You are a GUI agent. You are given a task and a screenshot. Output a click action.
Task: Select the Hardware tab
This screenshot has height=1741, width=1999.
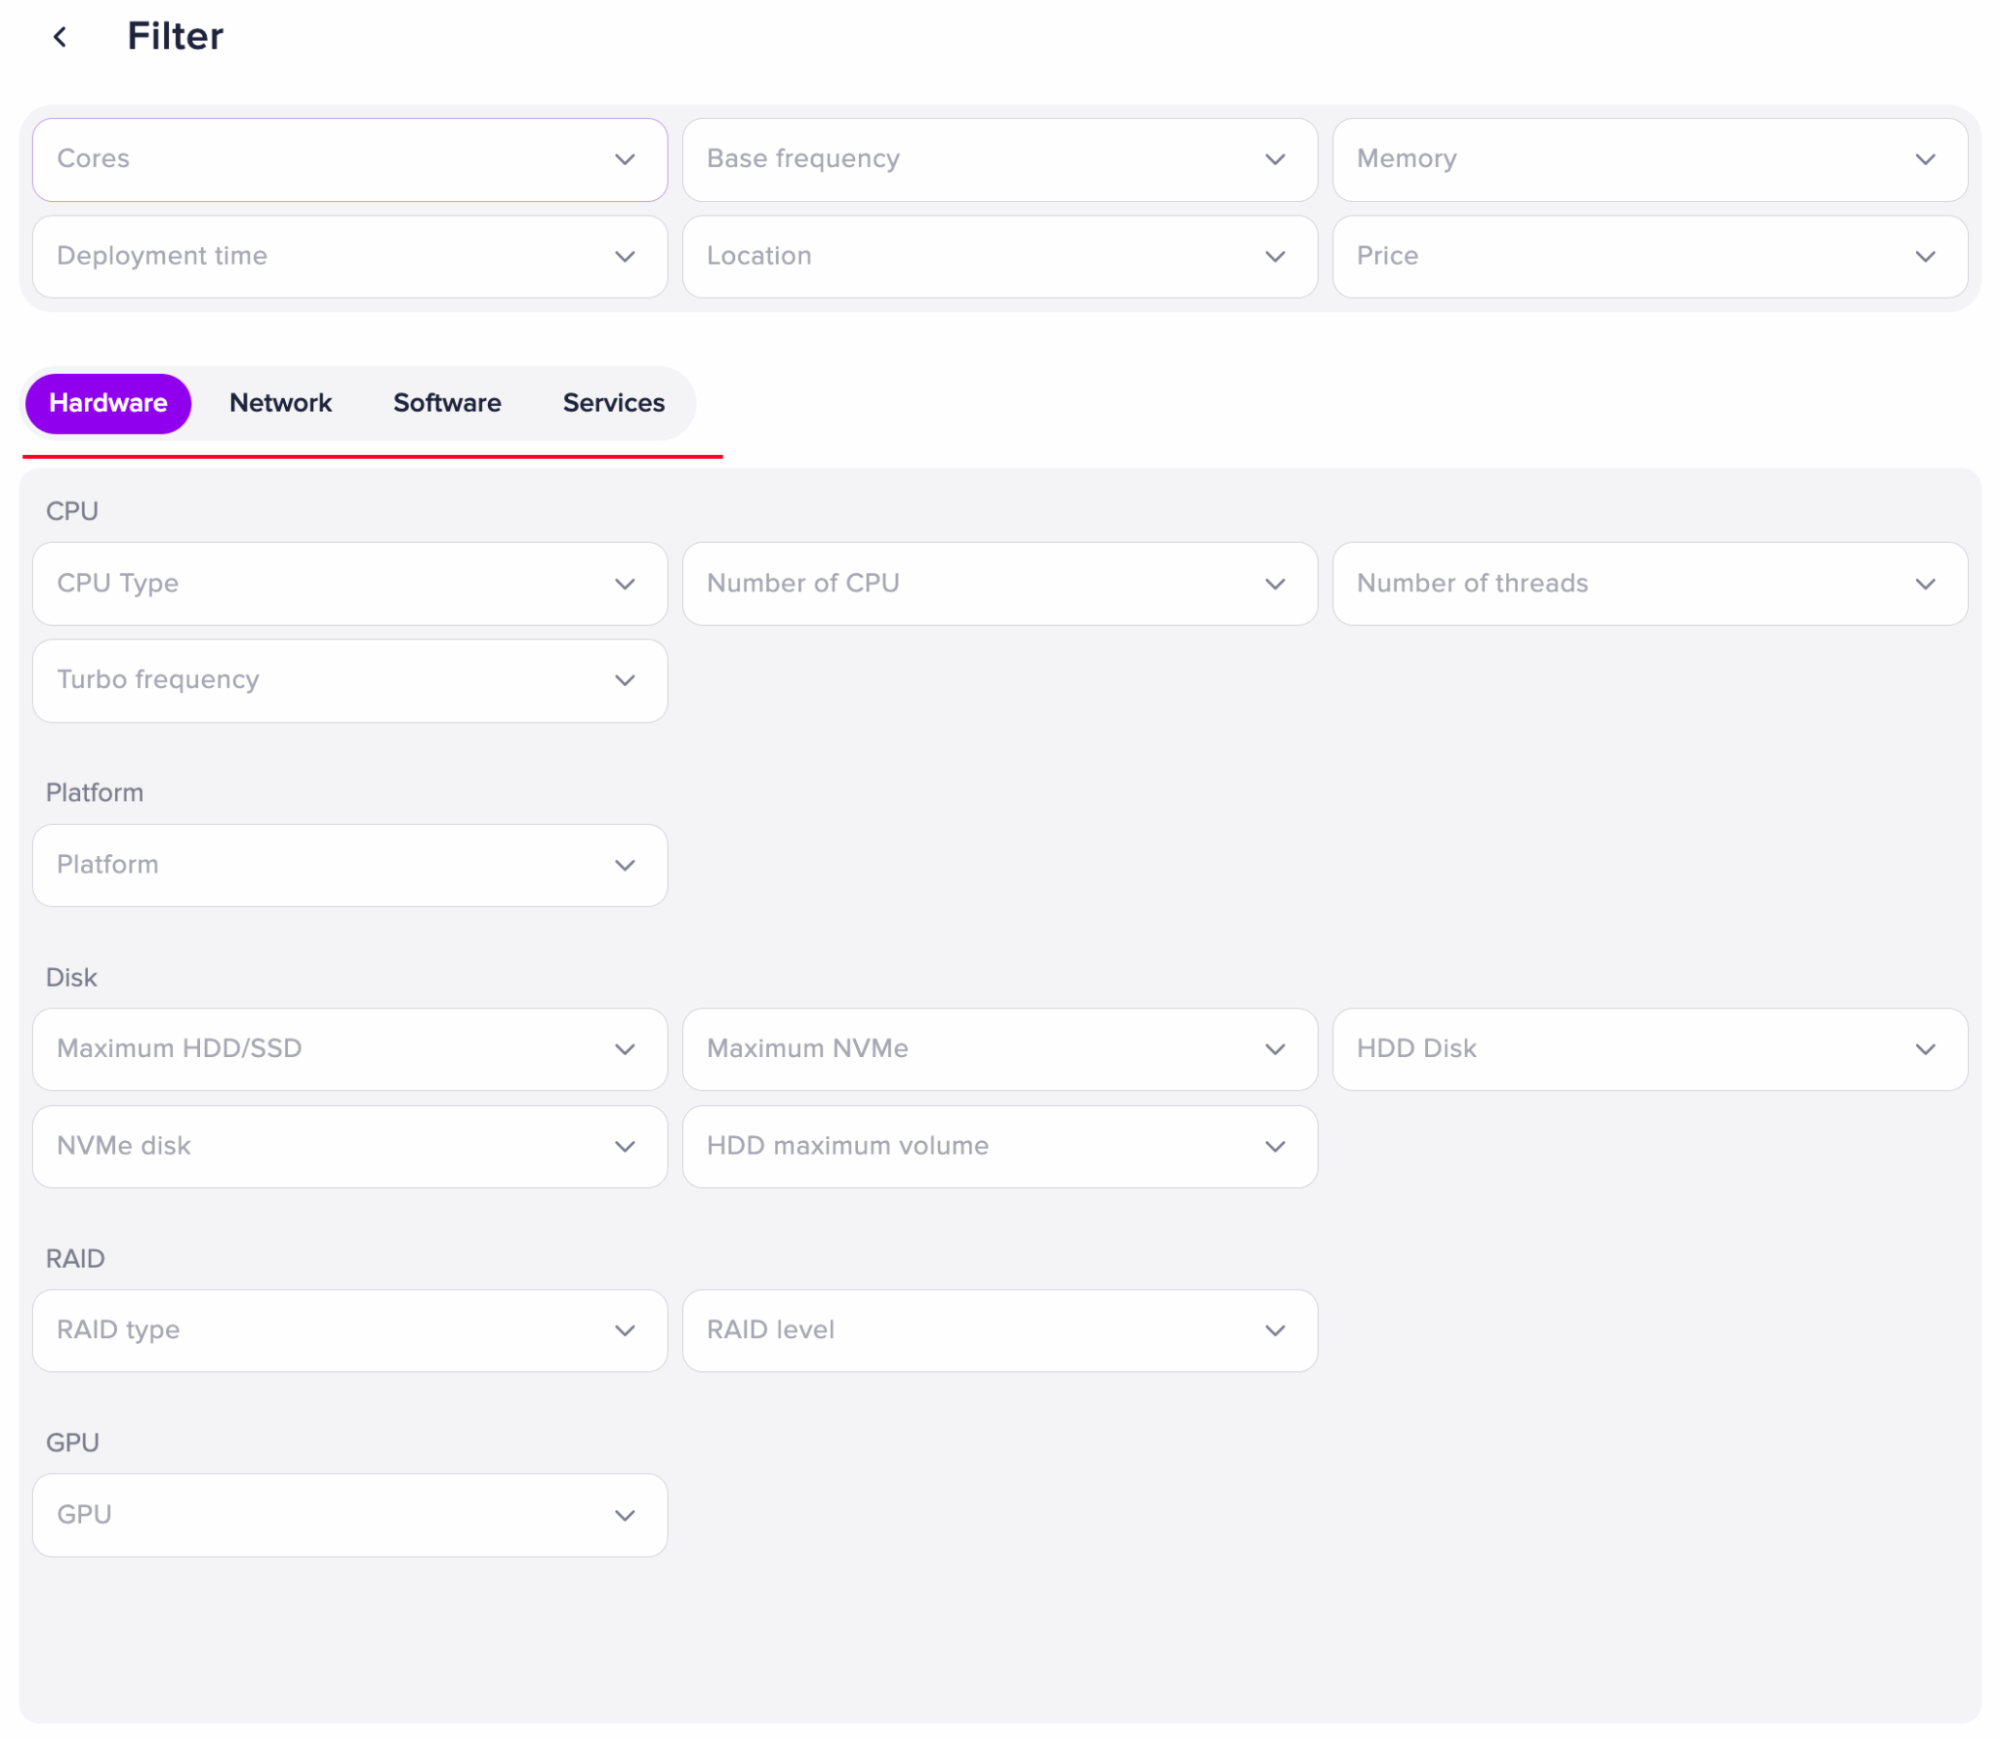[x=108, y=403]
